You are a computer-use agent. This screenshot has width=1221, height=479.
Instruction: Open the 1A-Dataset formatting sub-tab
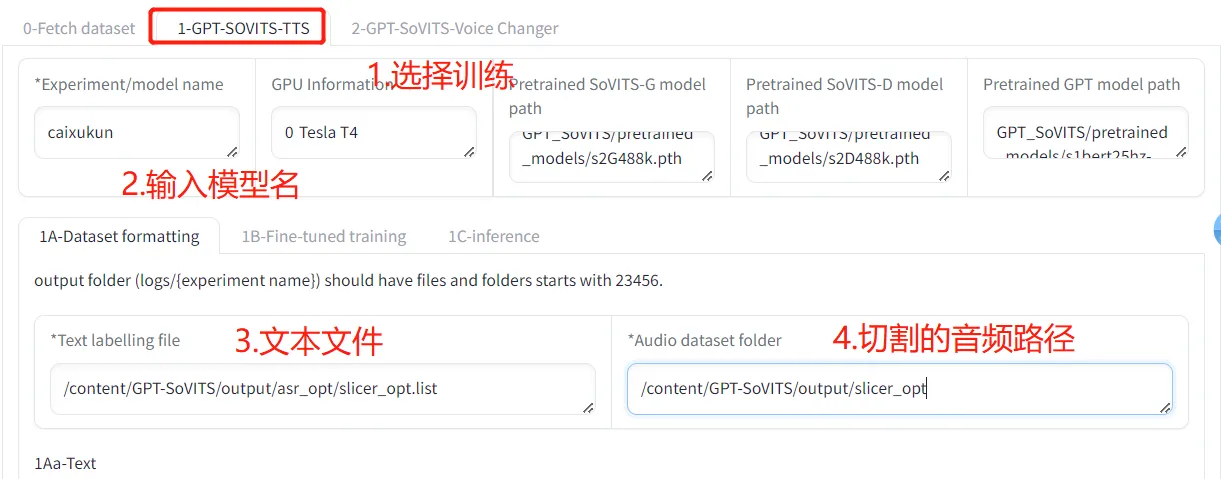point(119,236)
